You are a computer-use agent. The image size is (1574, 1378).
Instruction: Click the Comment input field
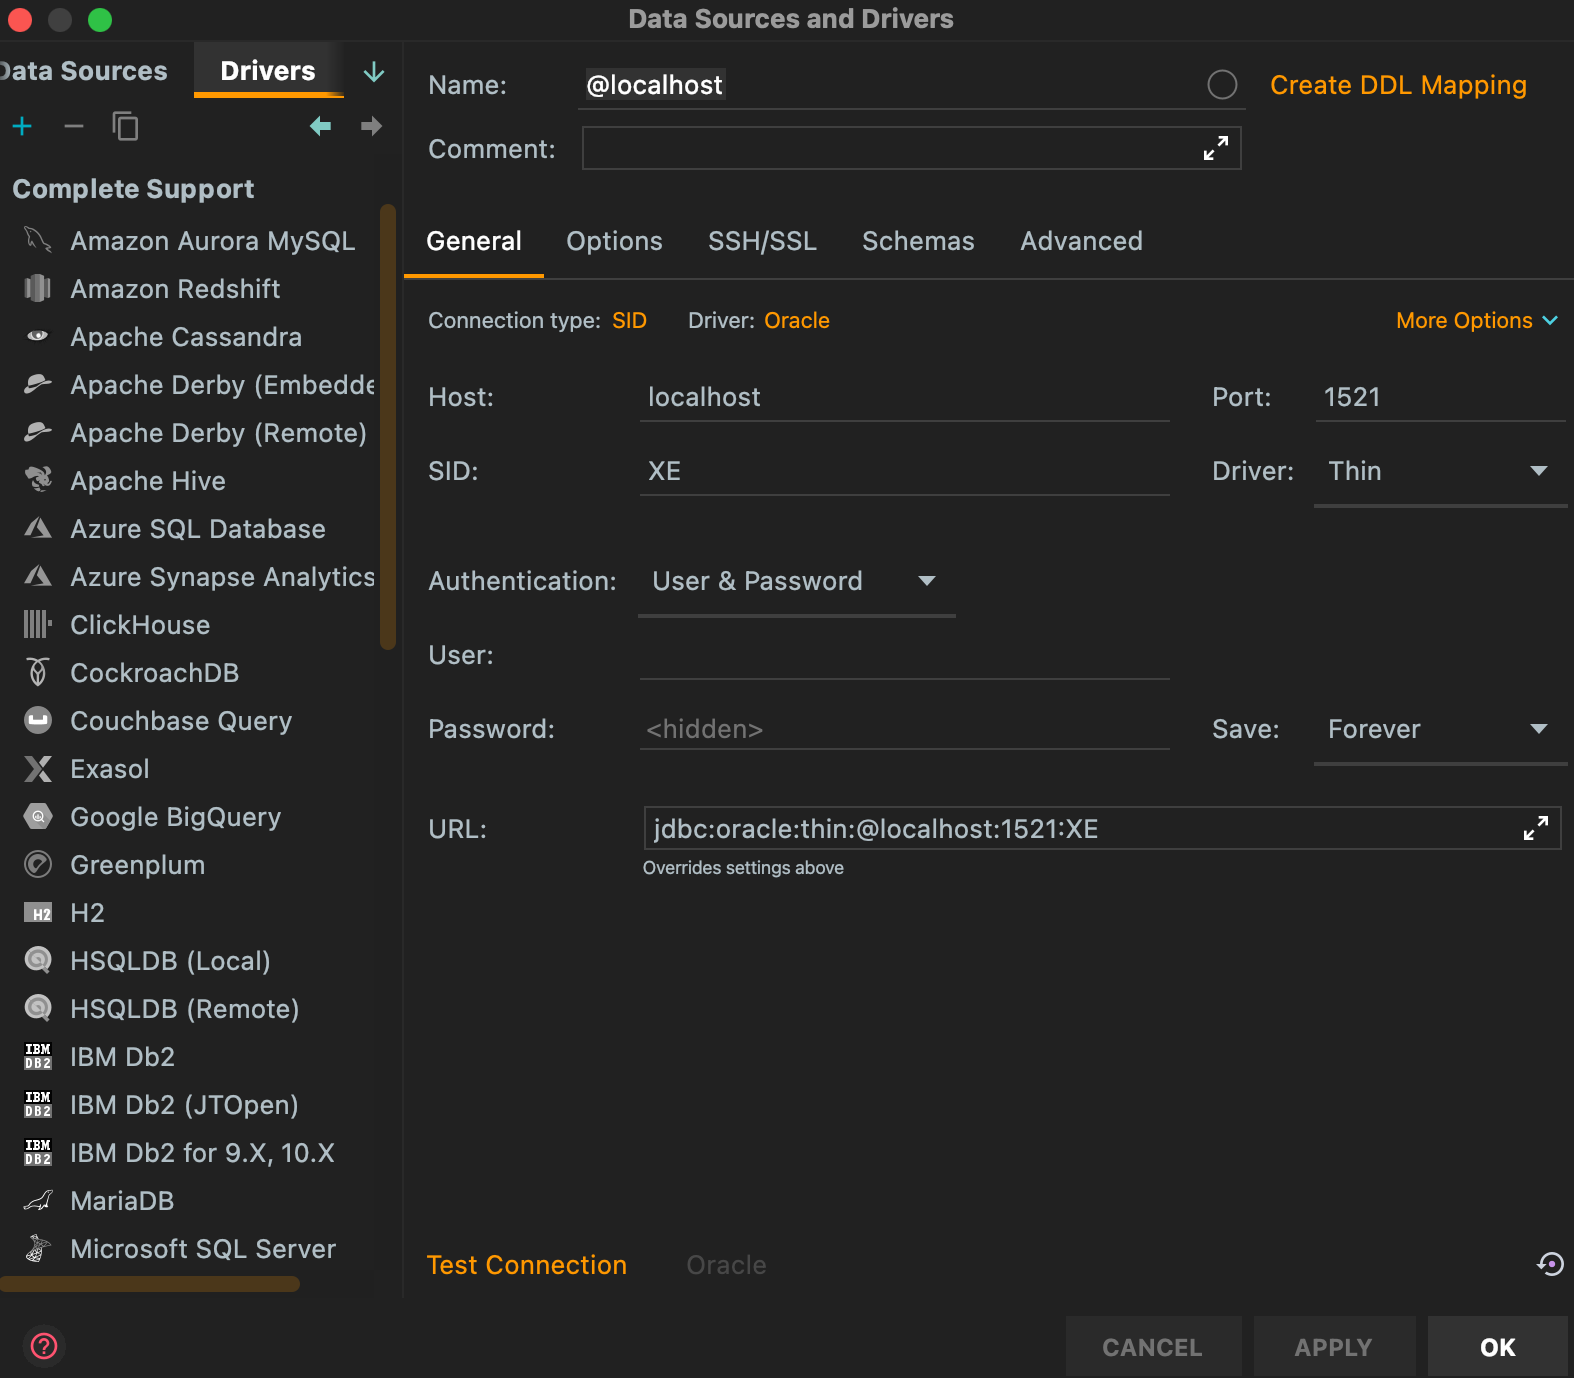(x=911, y=148)
